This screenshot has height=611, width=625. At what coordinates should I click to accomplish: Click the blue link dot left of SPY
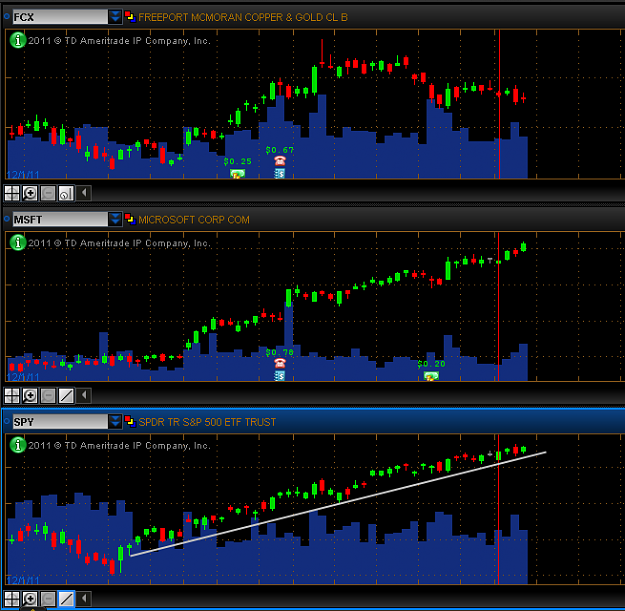point(7,421)
